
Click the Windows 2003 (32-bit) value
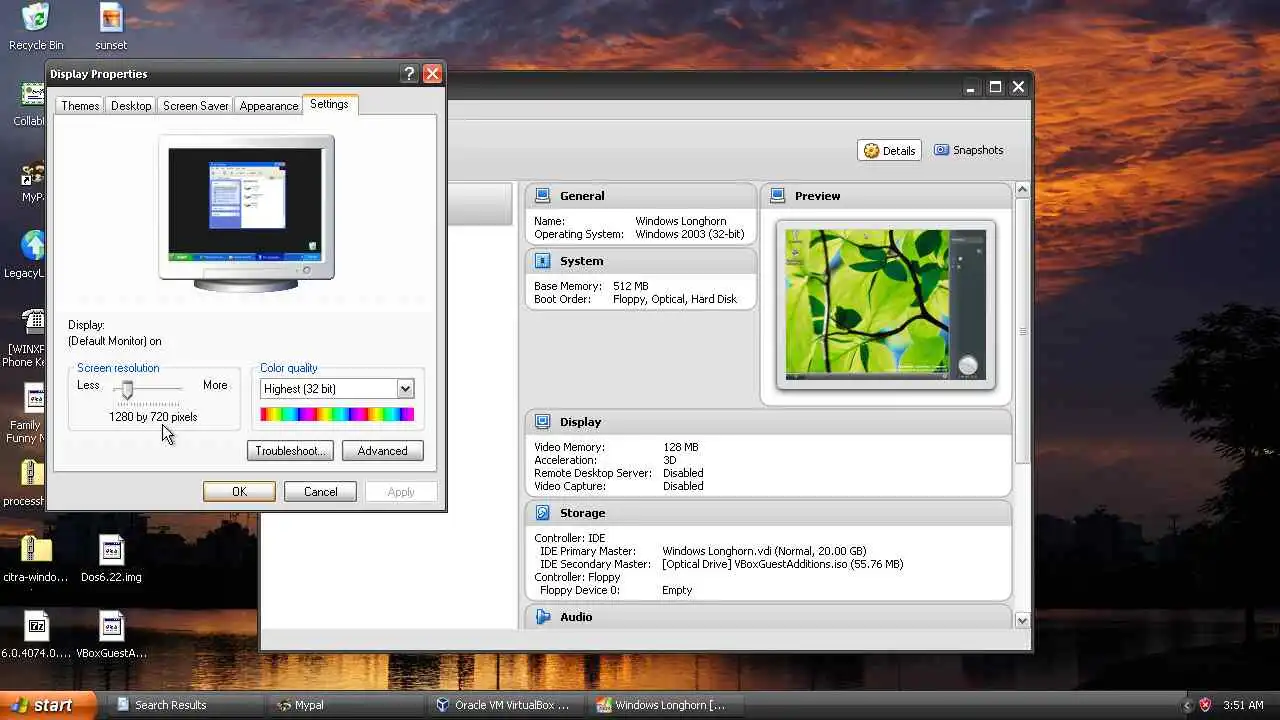689,234
